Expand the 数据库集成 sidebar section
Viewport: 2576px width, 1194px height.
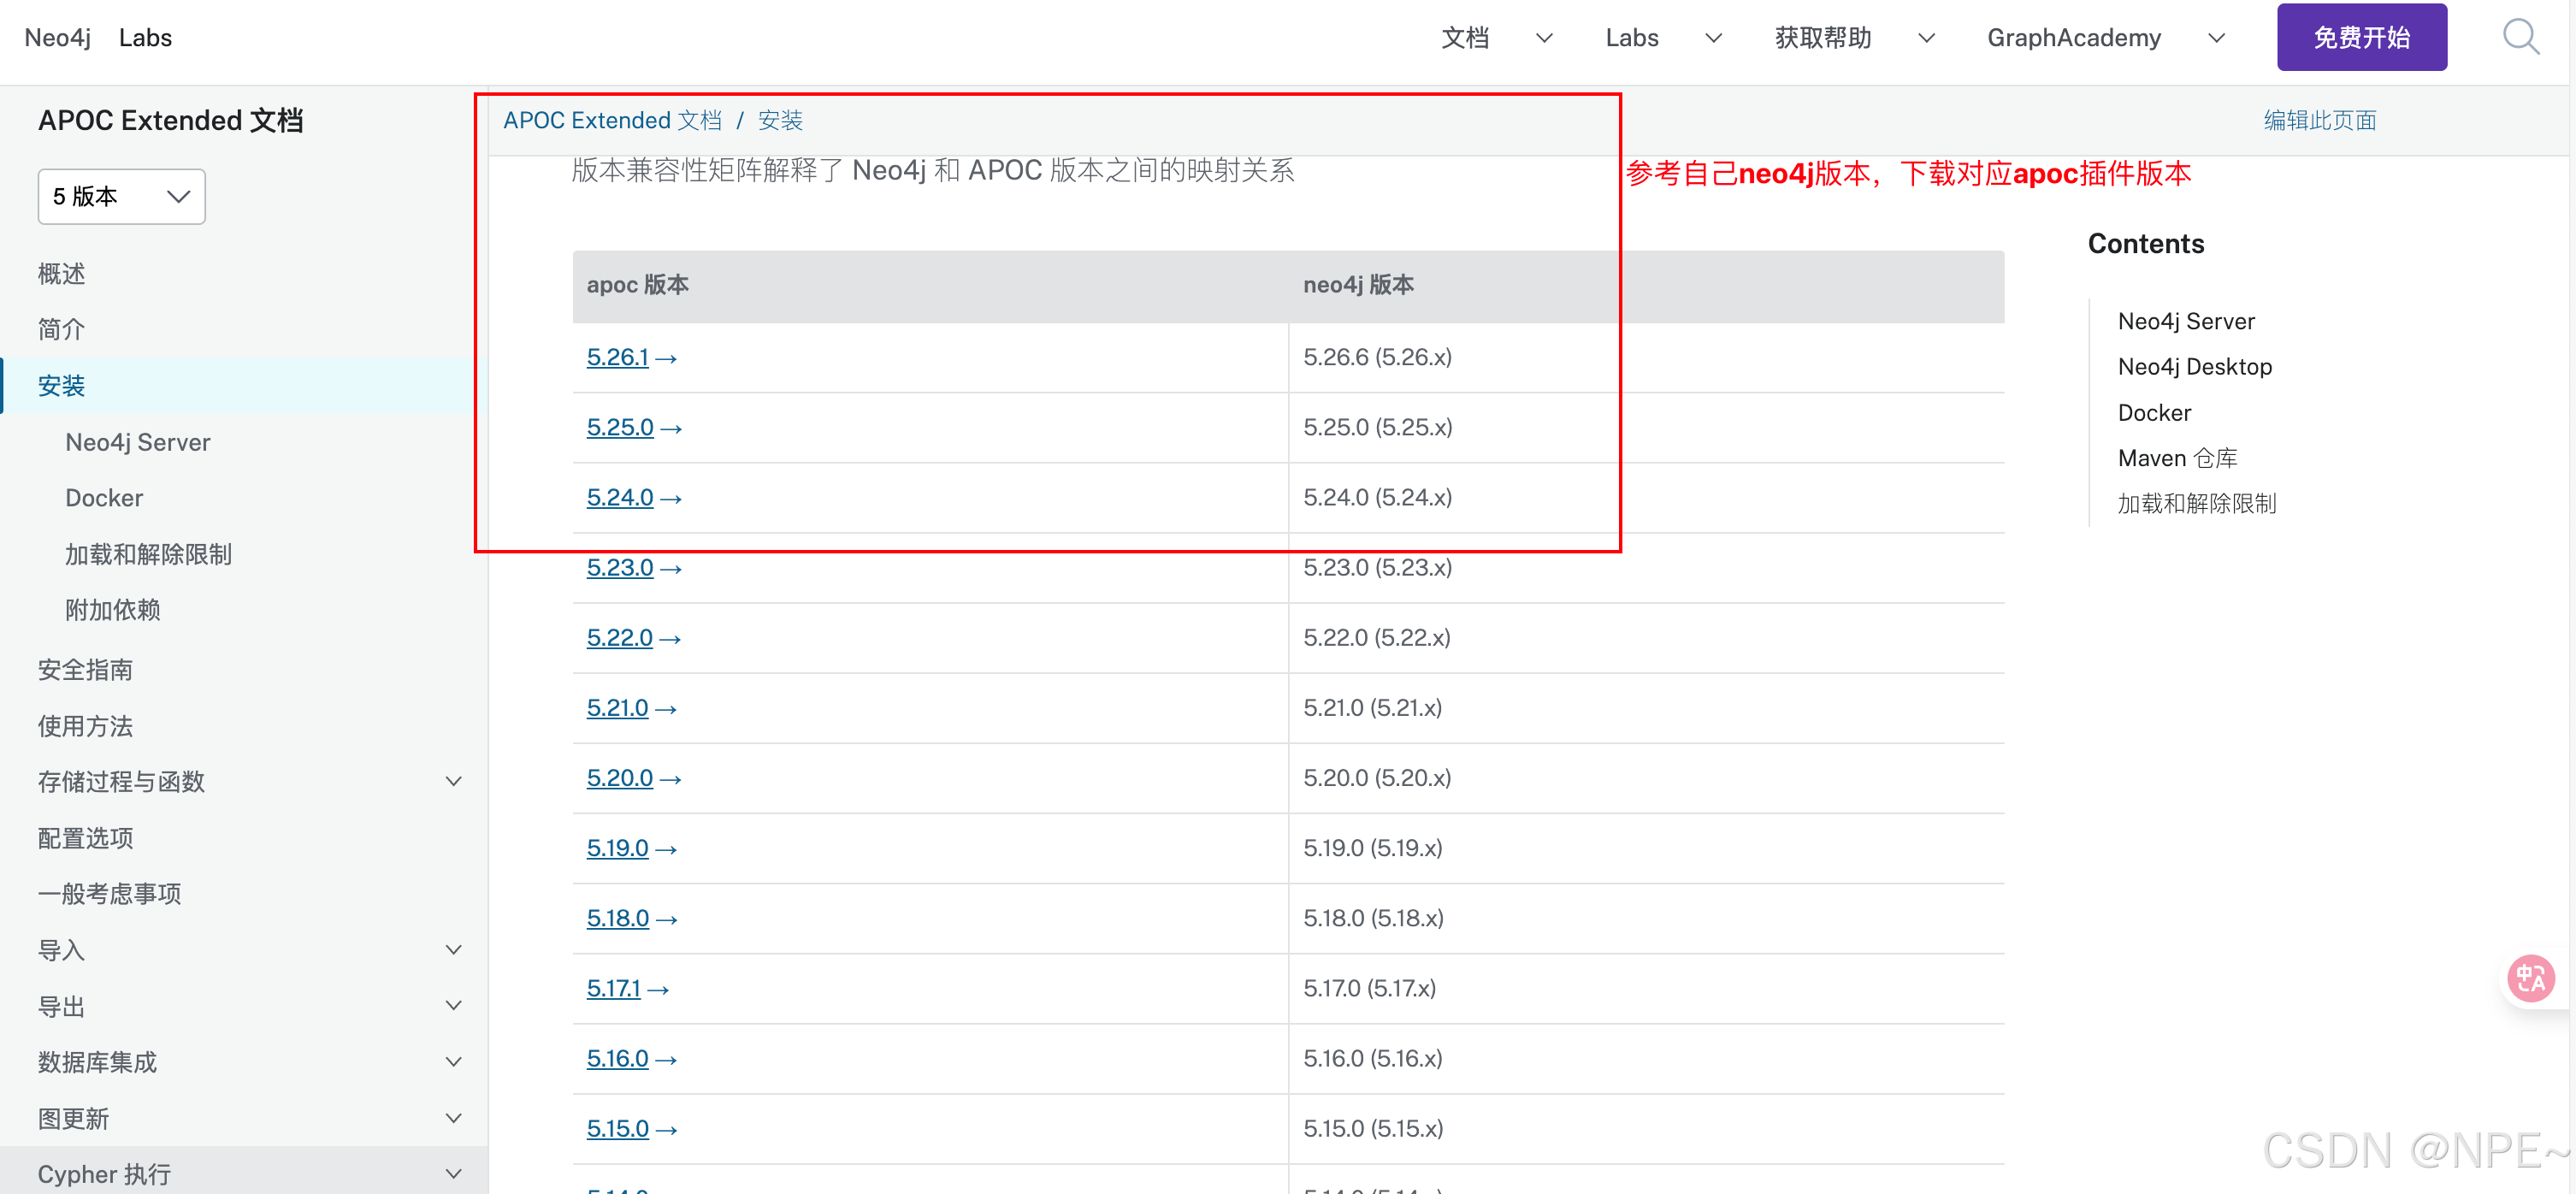point(453,1061)
